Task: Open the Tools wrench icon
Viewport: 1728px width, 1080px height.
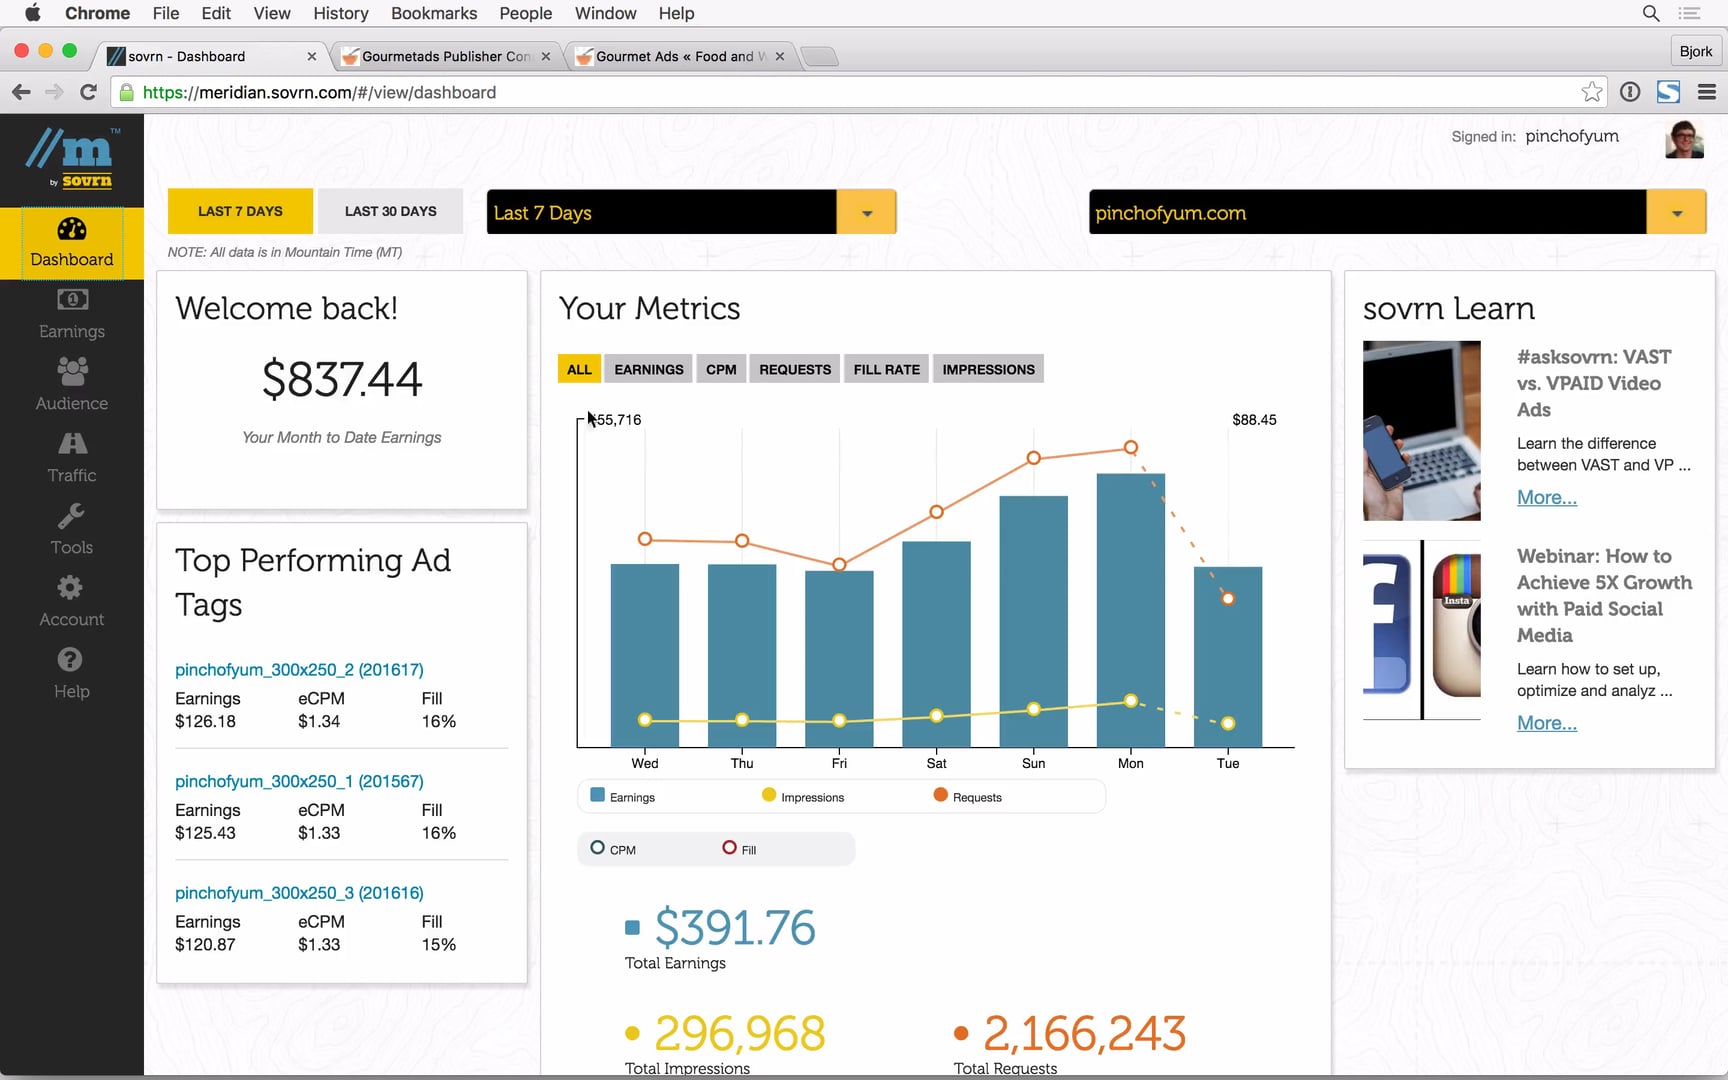Action: point(72,530)
